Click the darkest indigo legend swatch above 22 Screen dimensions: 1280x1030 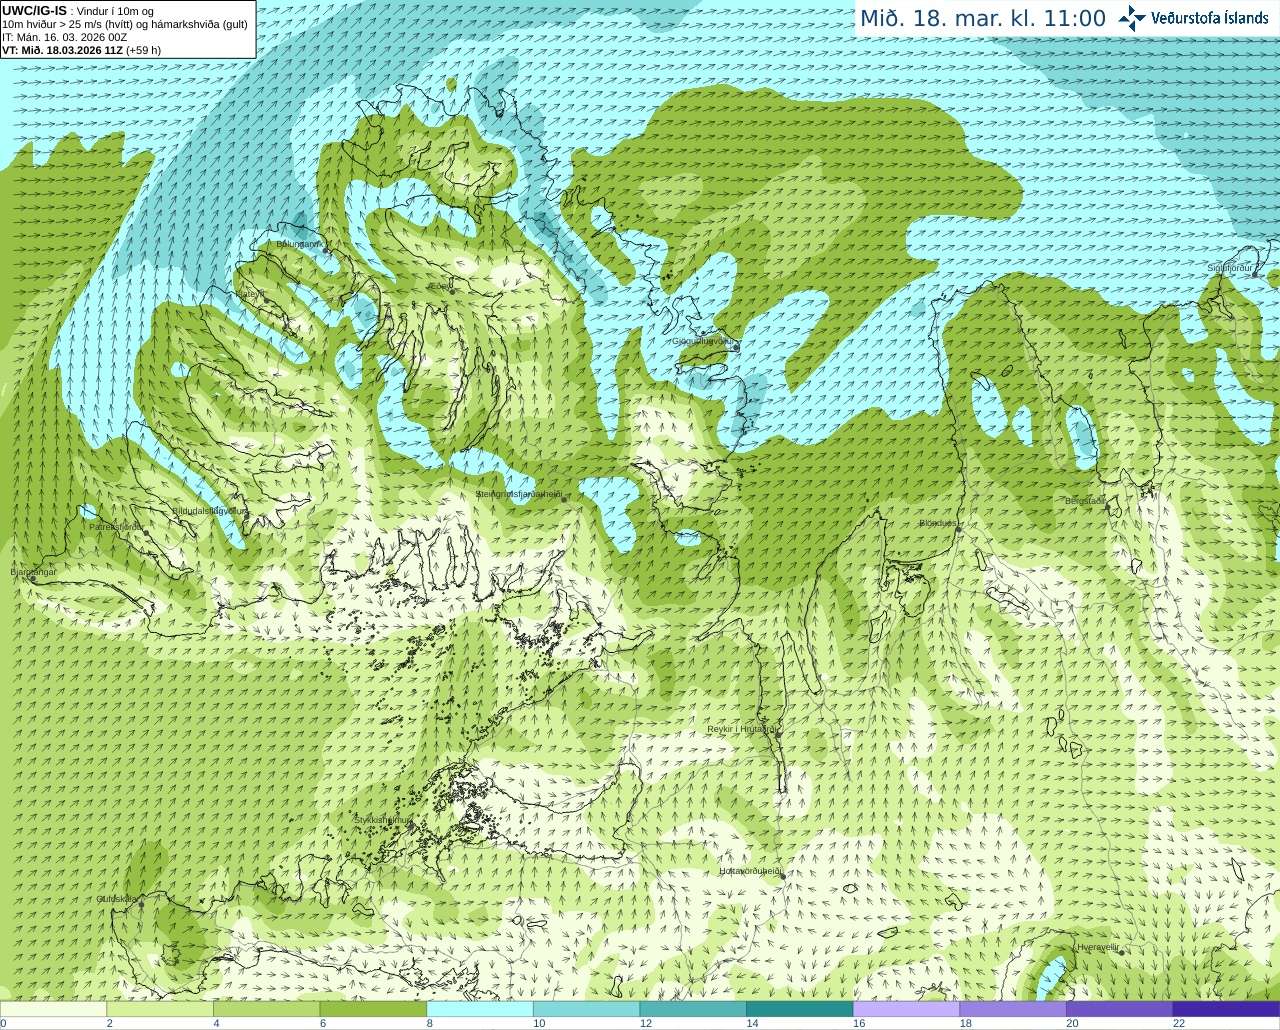click(x=1226, y=1009)
